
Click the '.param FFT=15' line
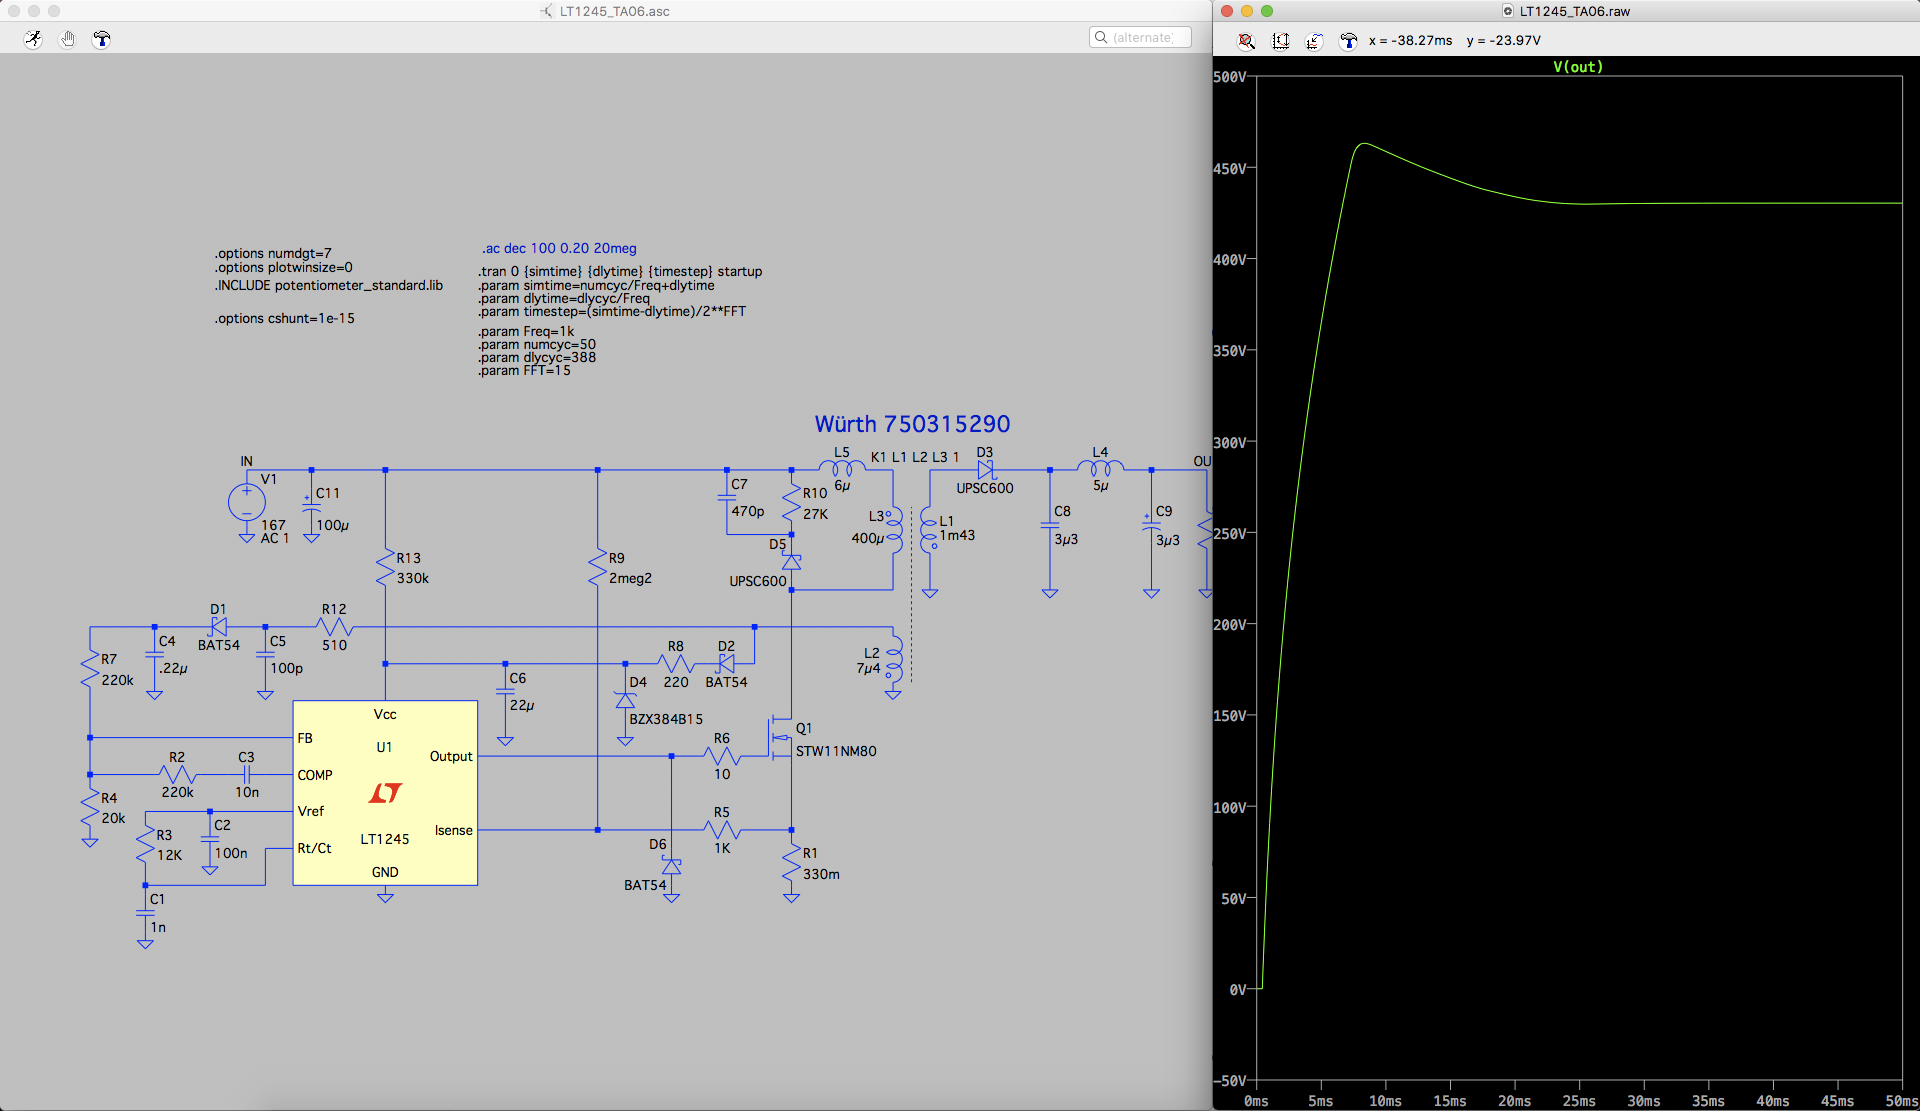coord(524,370)
